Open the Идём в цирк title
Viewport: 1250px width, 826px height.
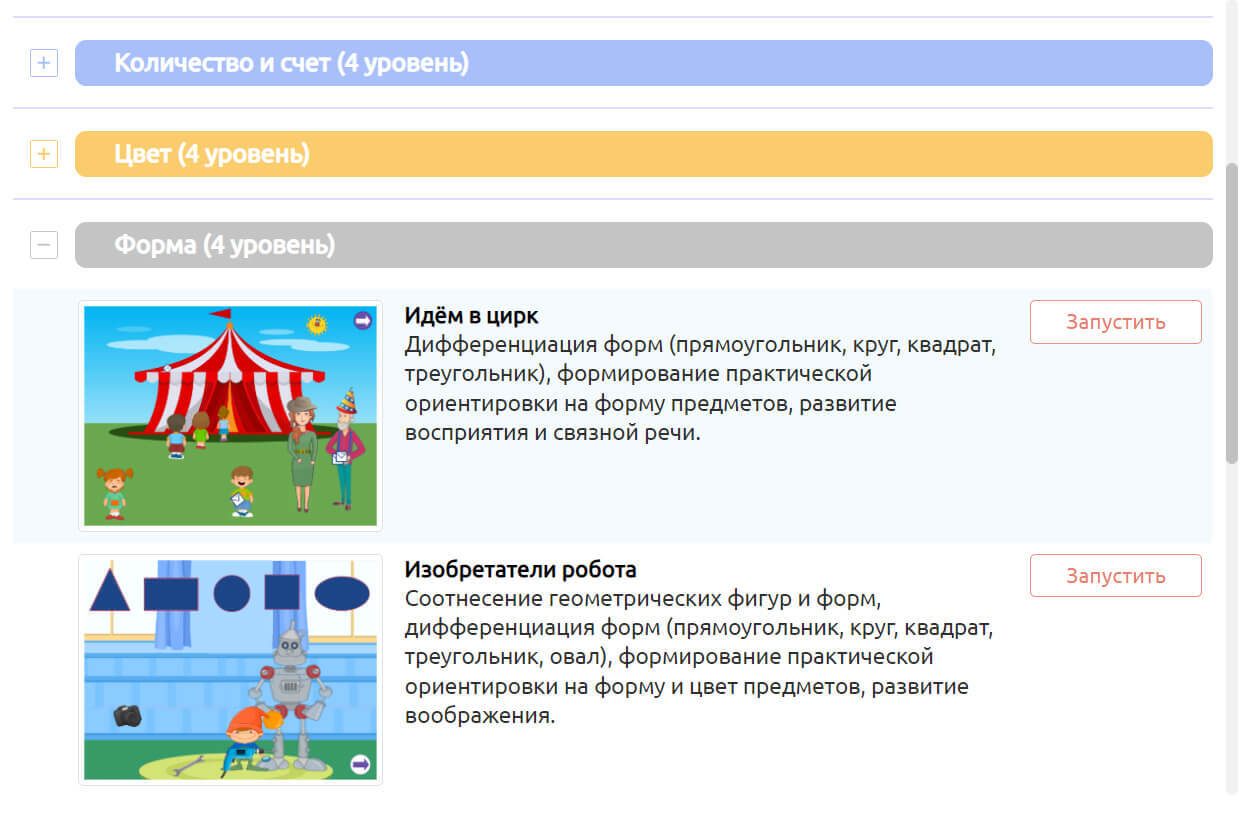471,316
